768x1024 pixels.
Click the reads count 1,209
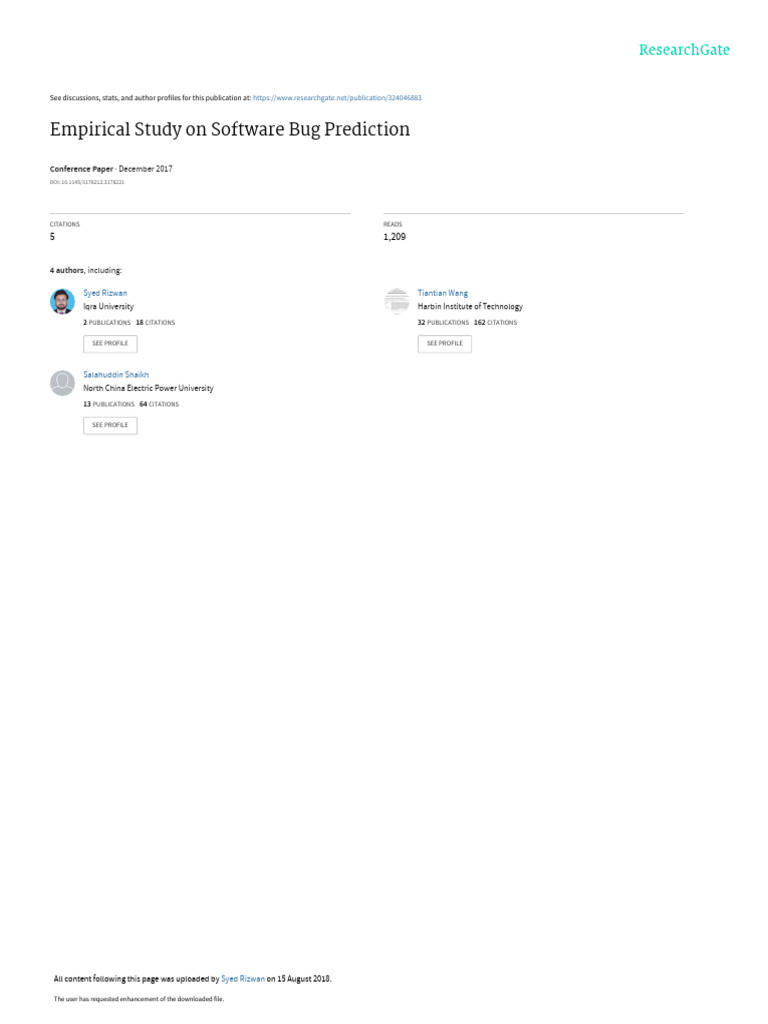tap(394, 237)
